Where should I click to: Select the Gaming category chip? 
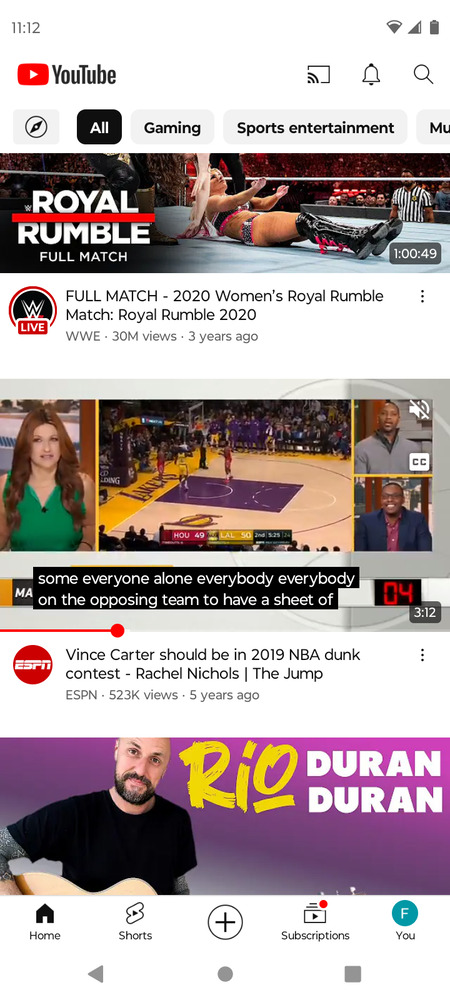pyautogui.click(x=172, y=127)
